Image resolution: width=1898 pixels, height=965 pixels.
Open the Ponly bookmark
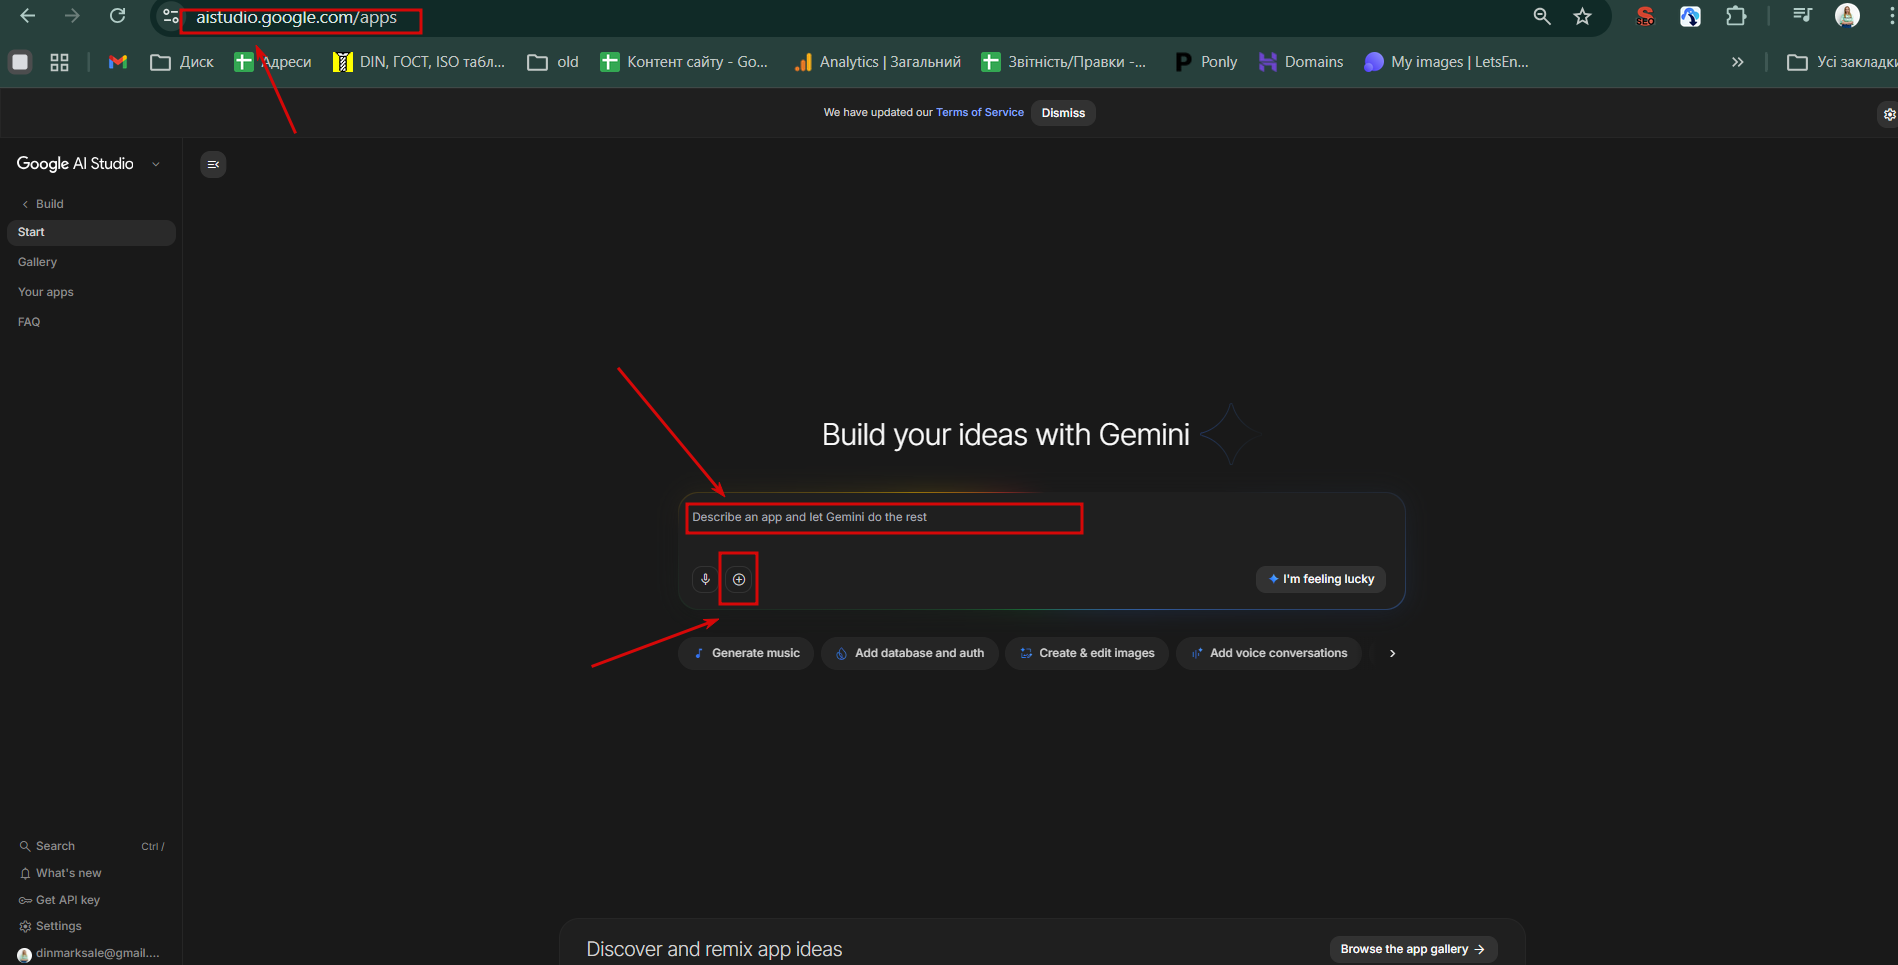(x=1206, y=62)
